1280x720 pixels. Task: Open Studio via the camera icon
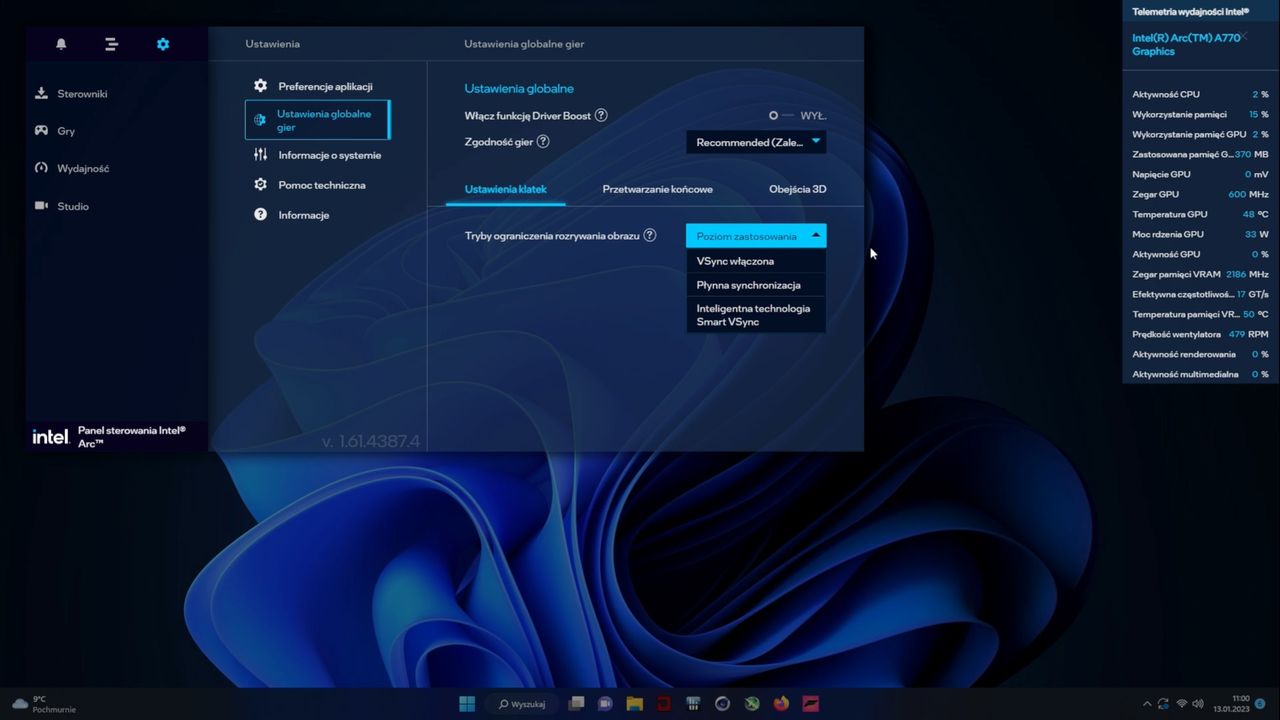pos(41,205)
